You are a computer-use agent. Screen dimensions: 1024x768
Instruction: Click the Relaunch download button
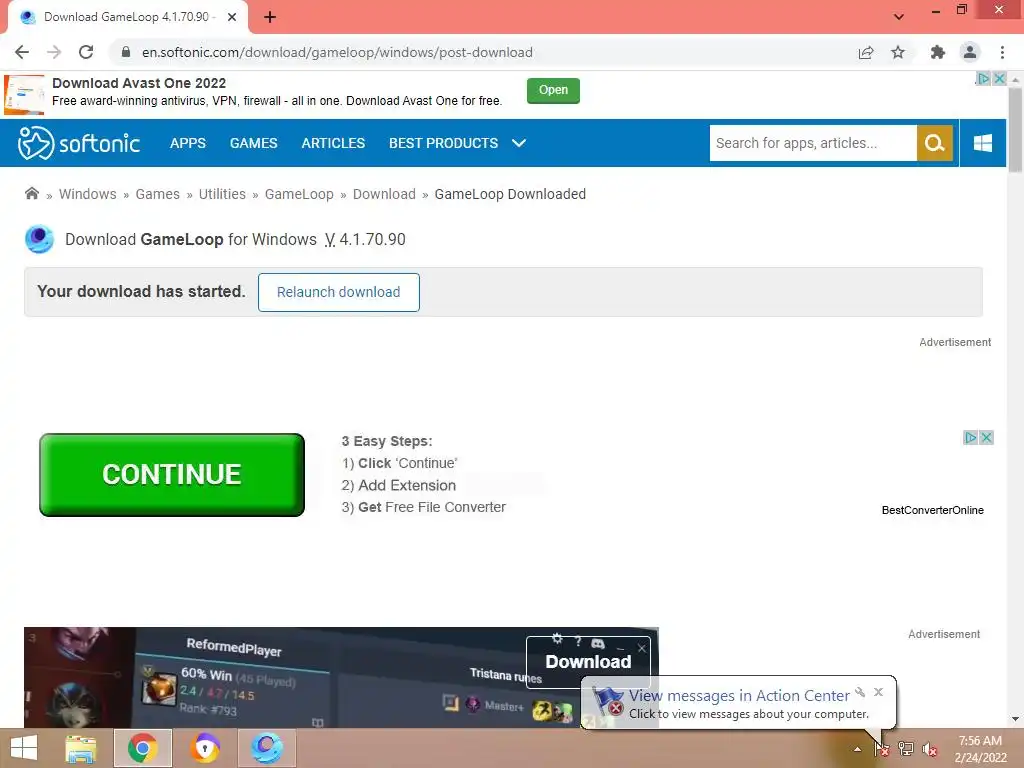(338, 292)
